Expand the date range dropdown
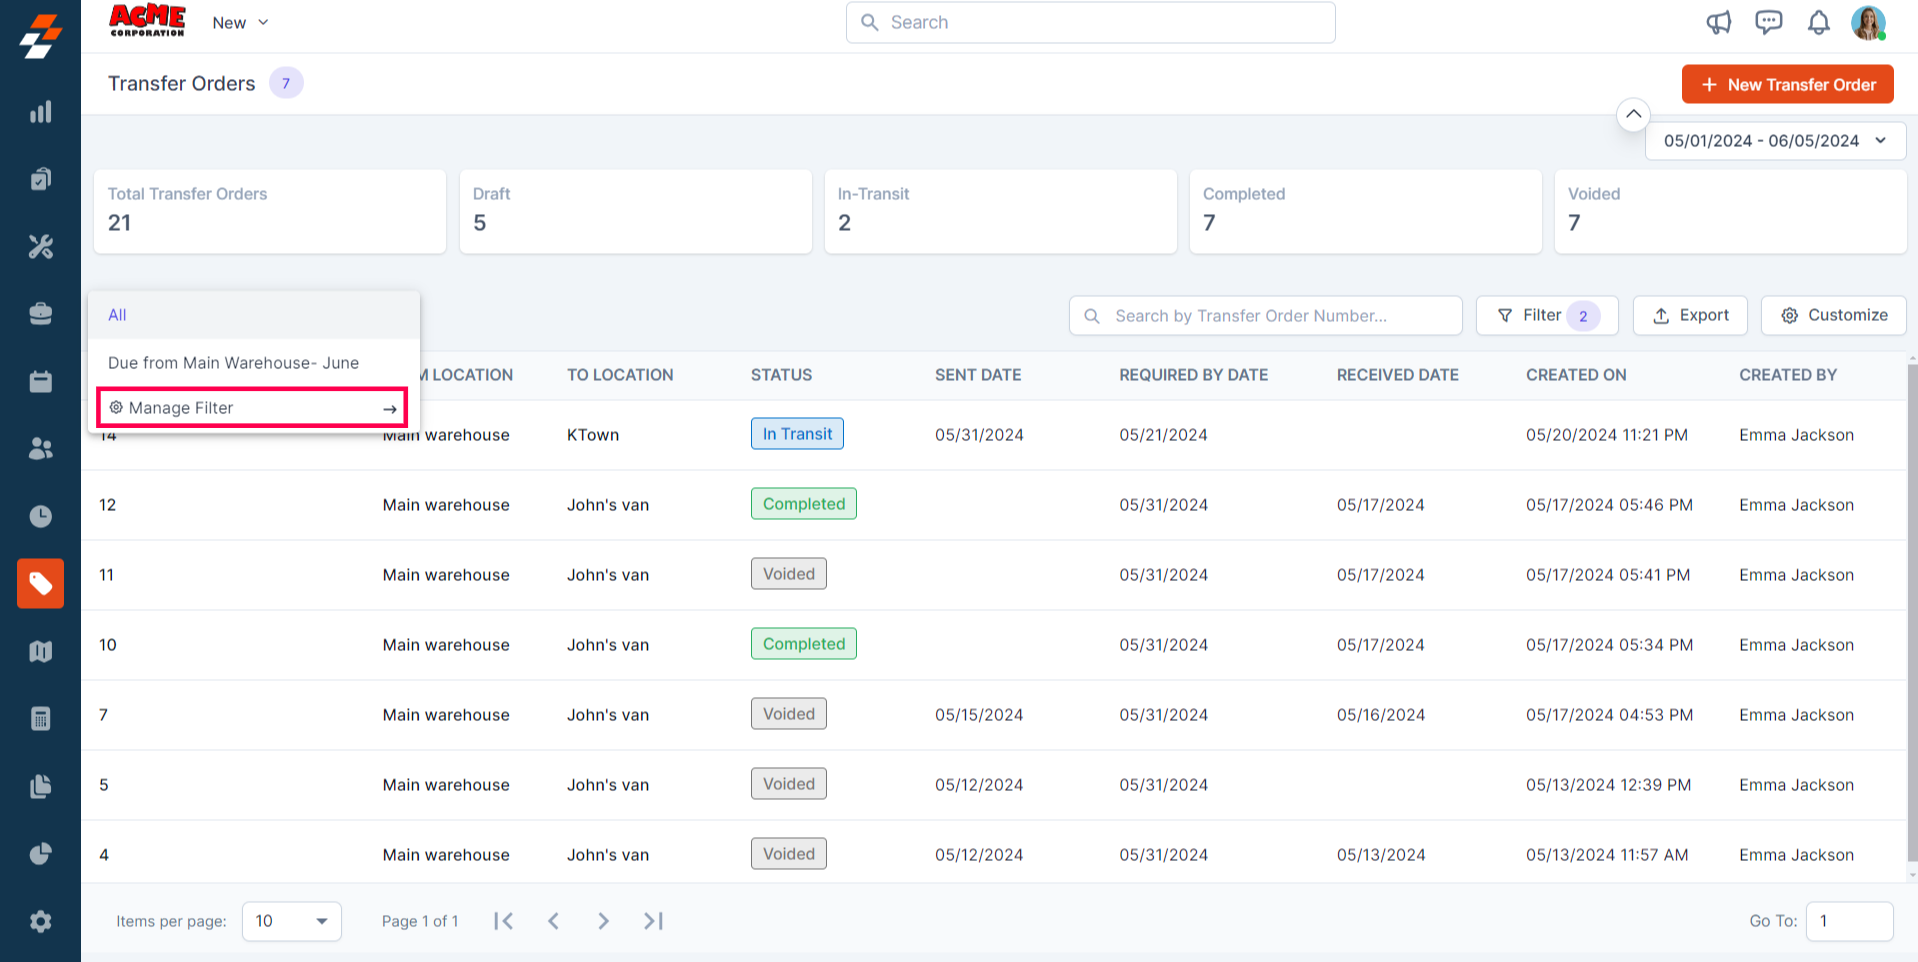Image resolution: width=1918 pixels, height=962 pixels. (1775, 141)
